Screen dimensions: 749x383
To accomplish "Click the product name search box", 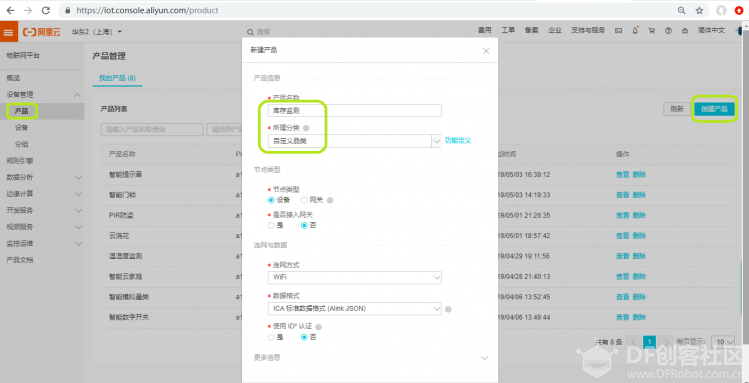I will coord(152,129).
